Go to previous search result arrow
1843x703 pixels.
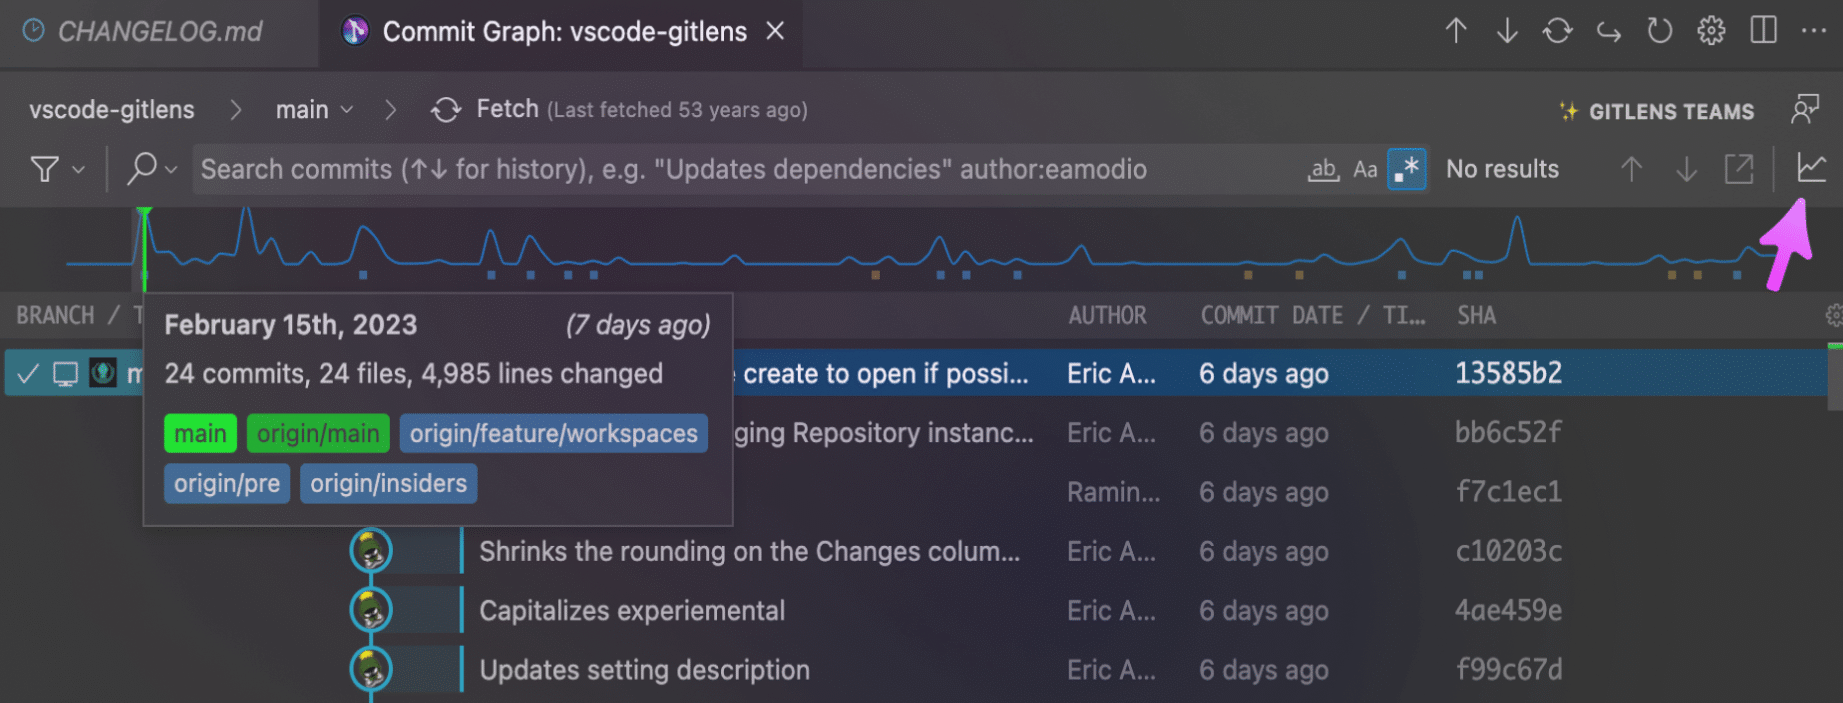click(1631, 169)
